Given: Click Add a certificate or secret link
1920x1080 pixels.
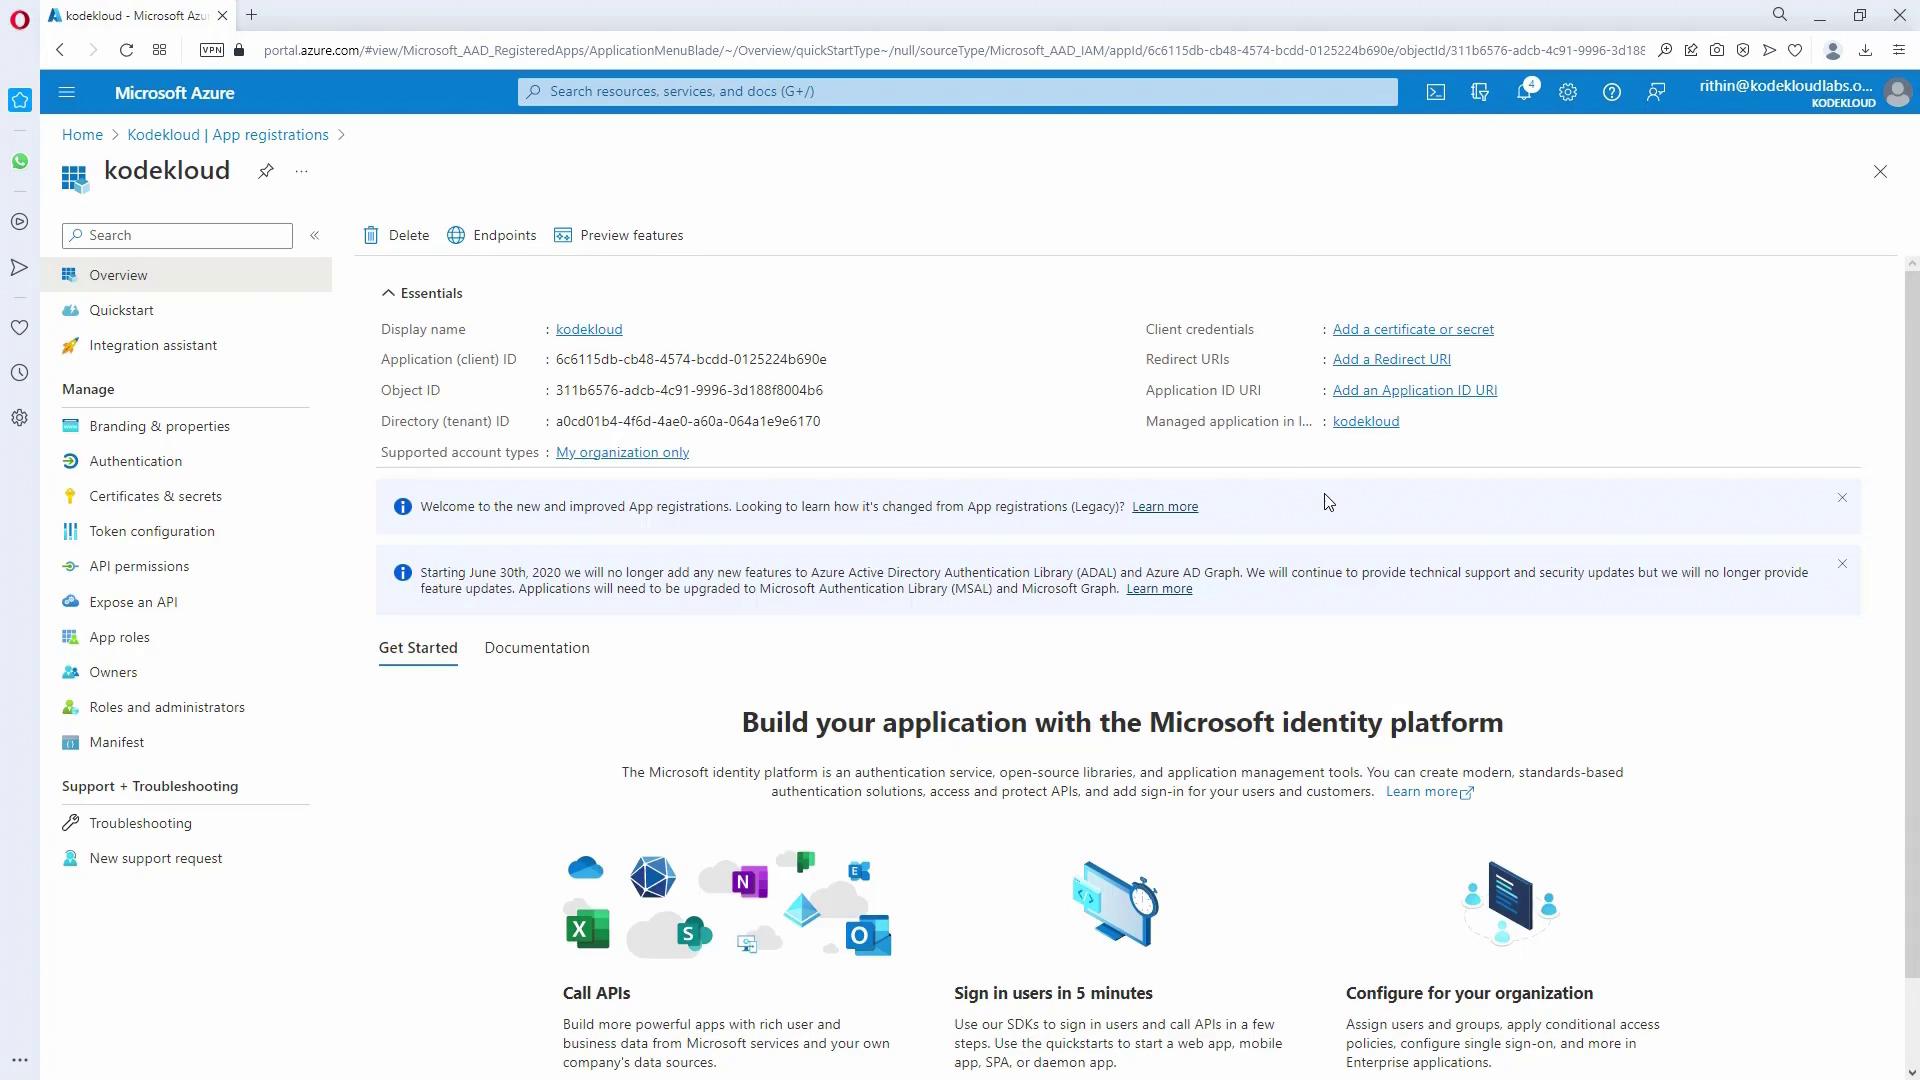Looking at the screenshot, I should 1413,329.
